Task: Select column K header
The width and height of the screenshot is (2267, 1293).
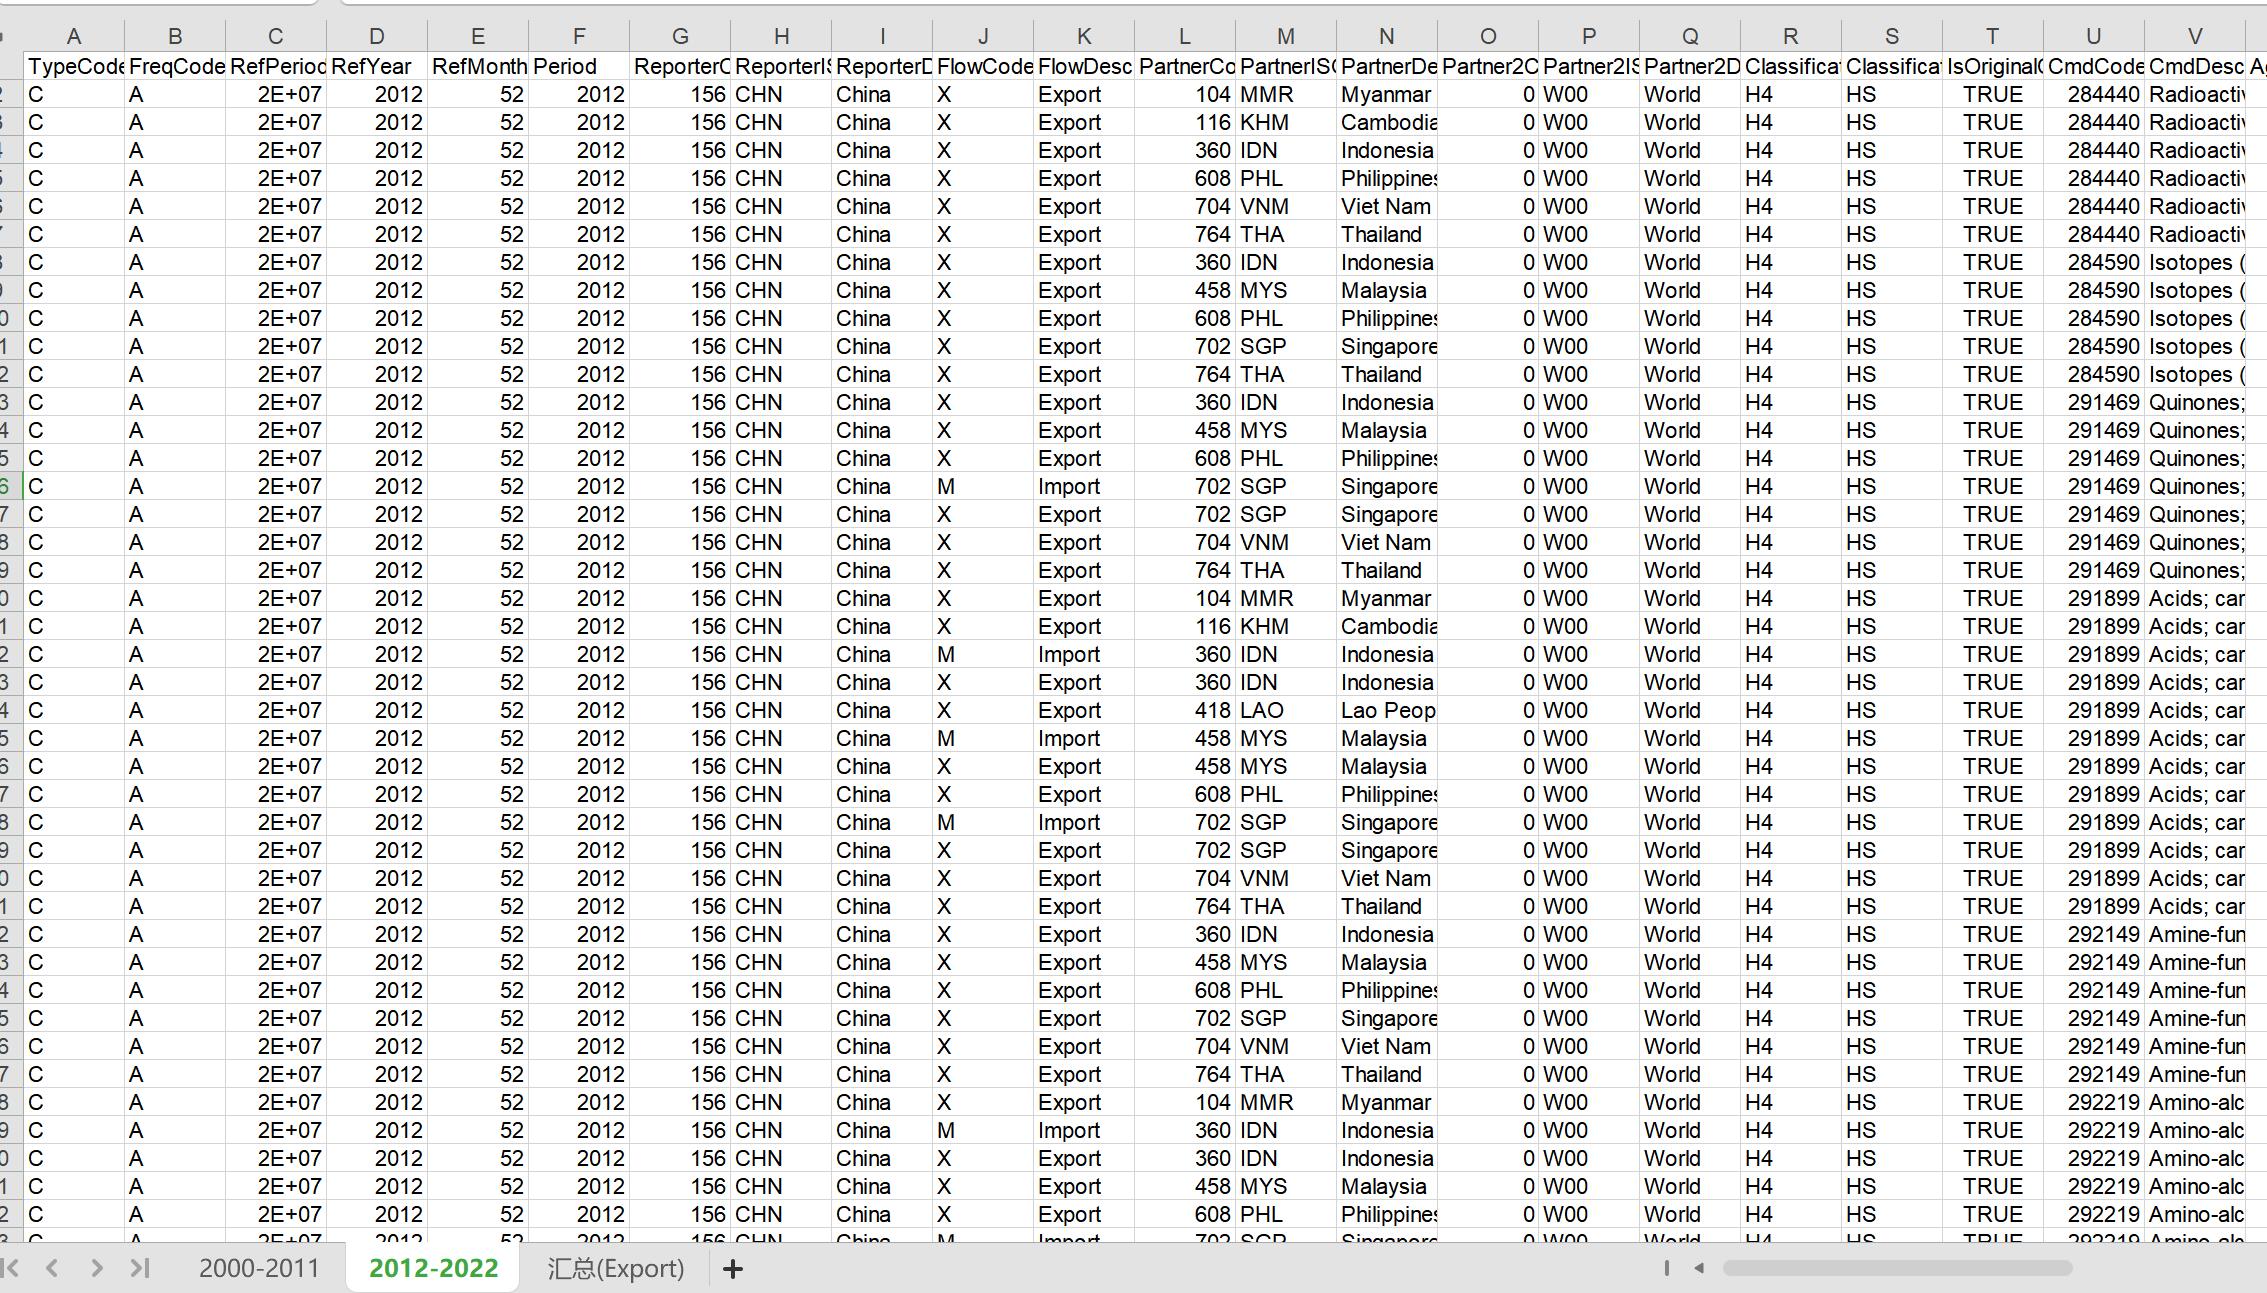Action: click(1084, 37)
